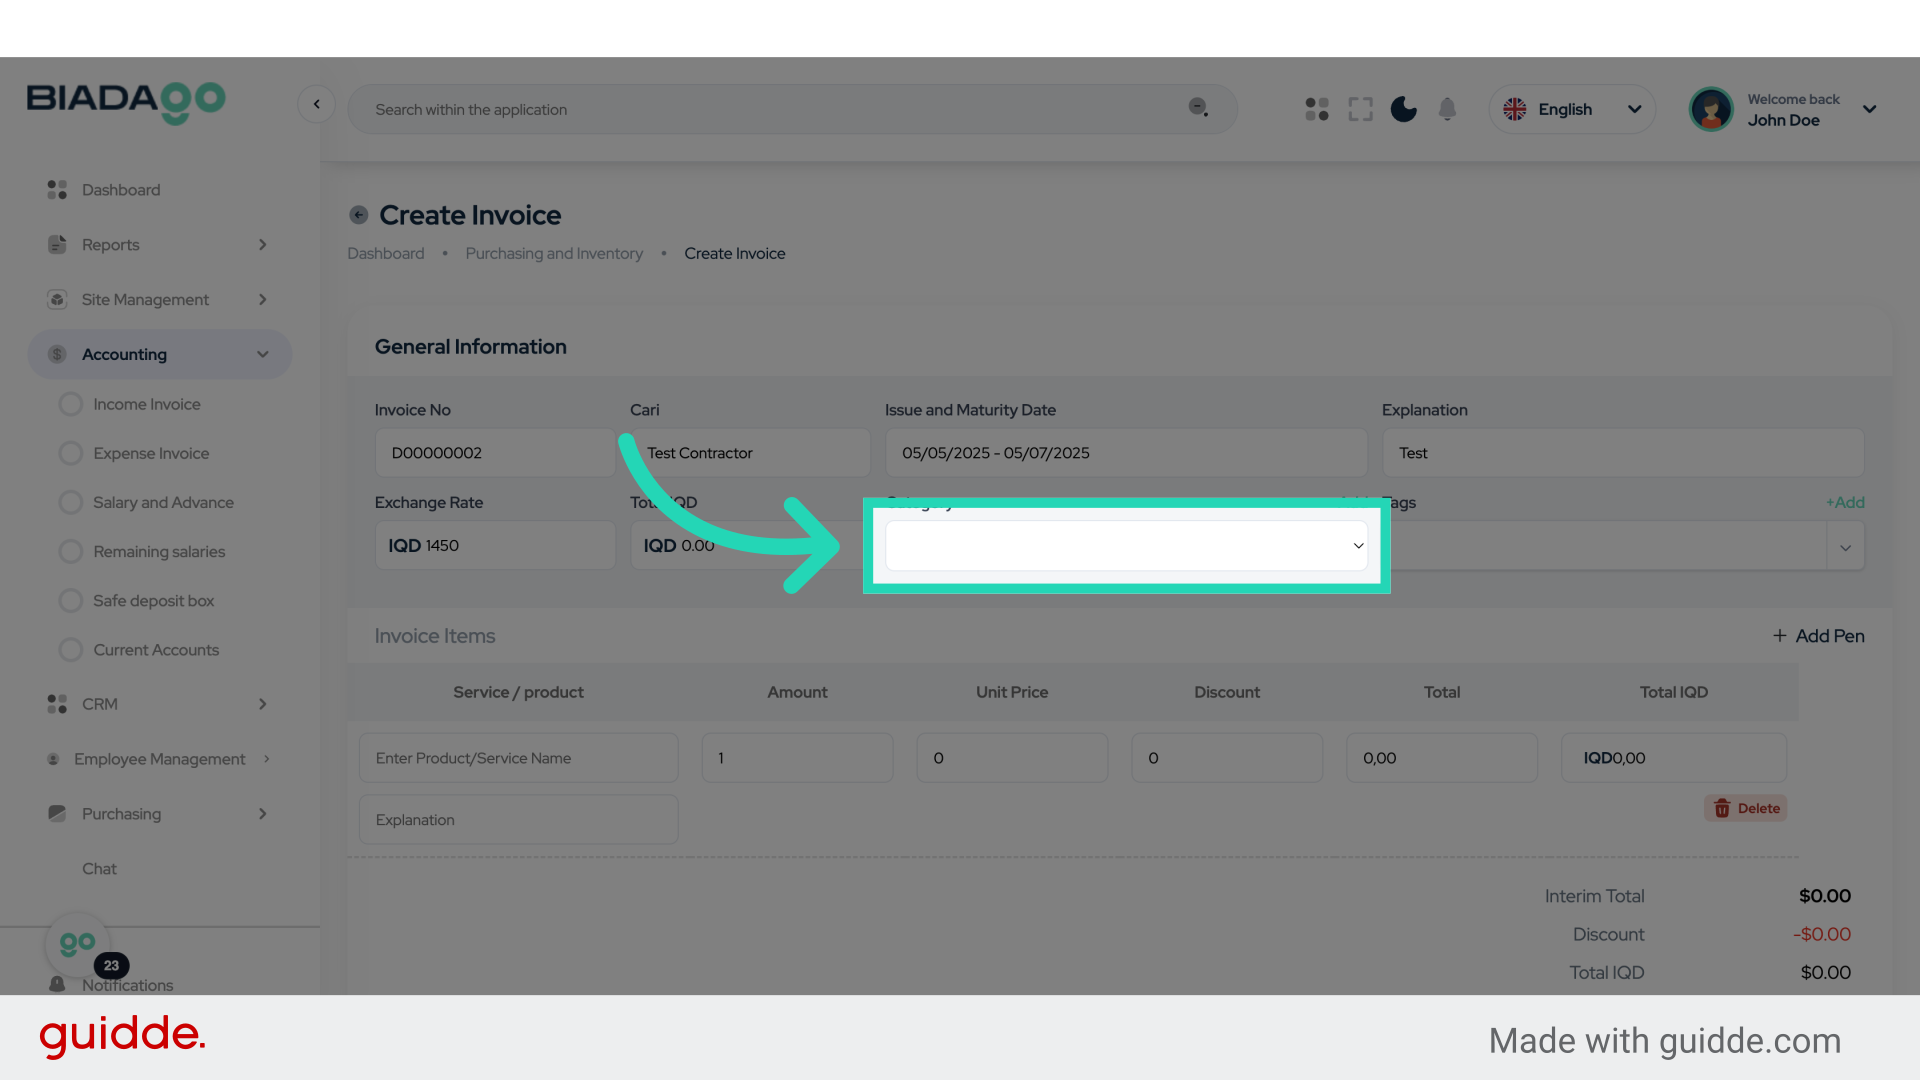1920x1080 pixels.
Task: Delete the invoice item row
Action: coord(1745,808)
